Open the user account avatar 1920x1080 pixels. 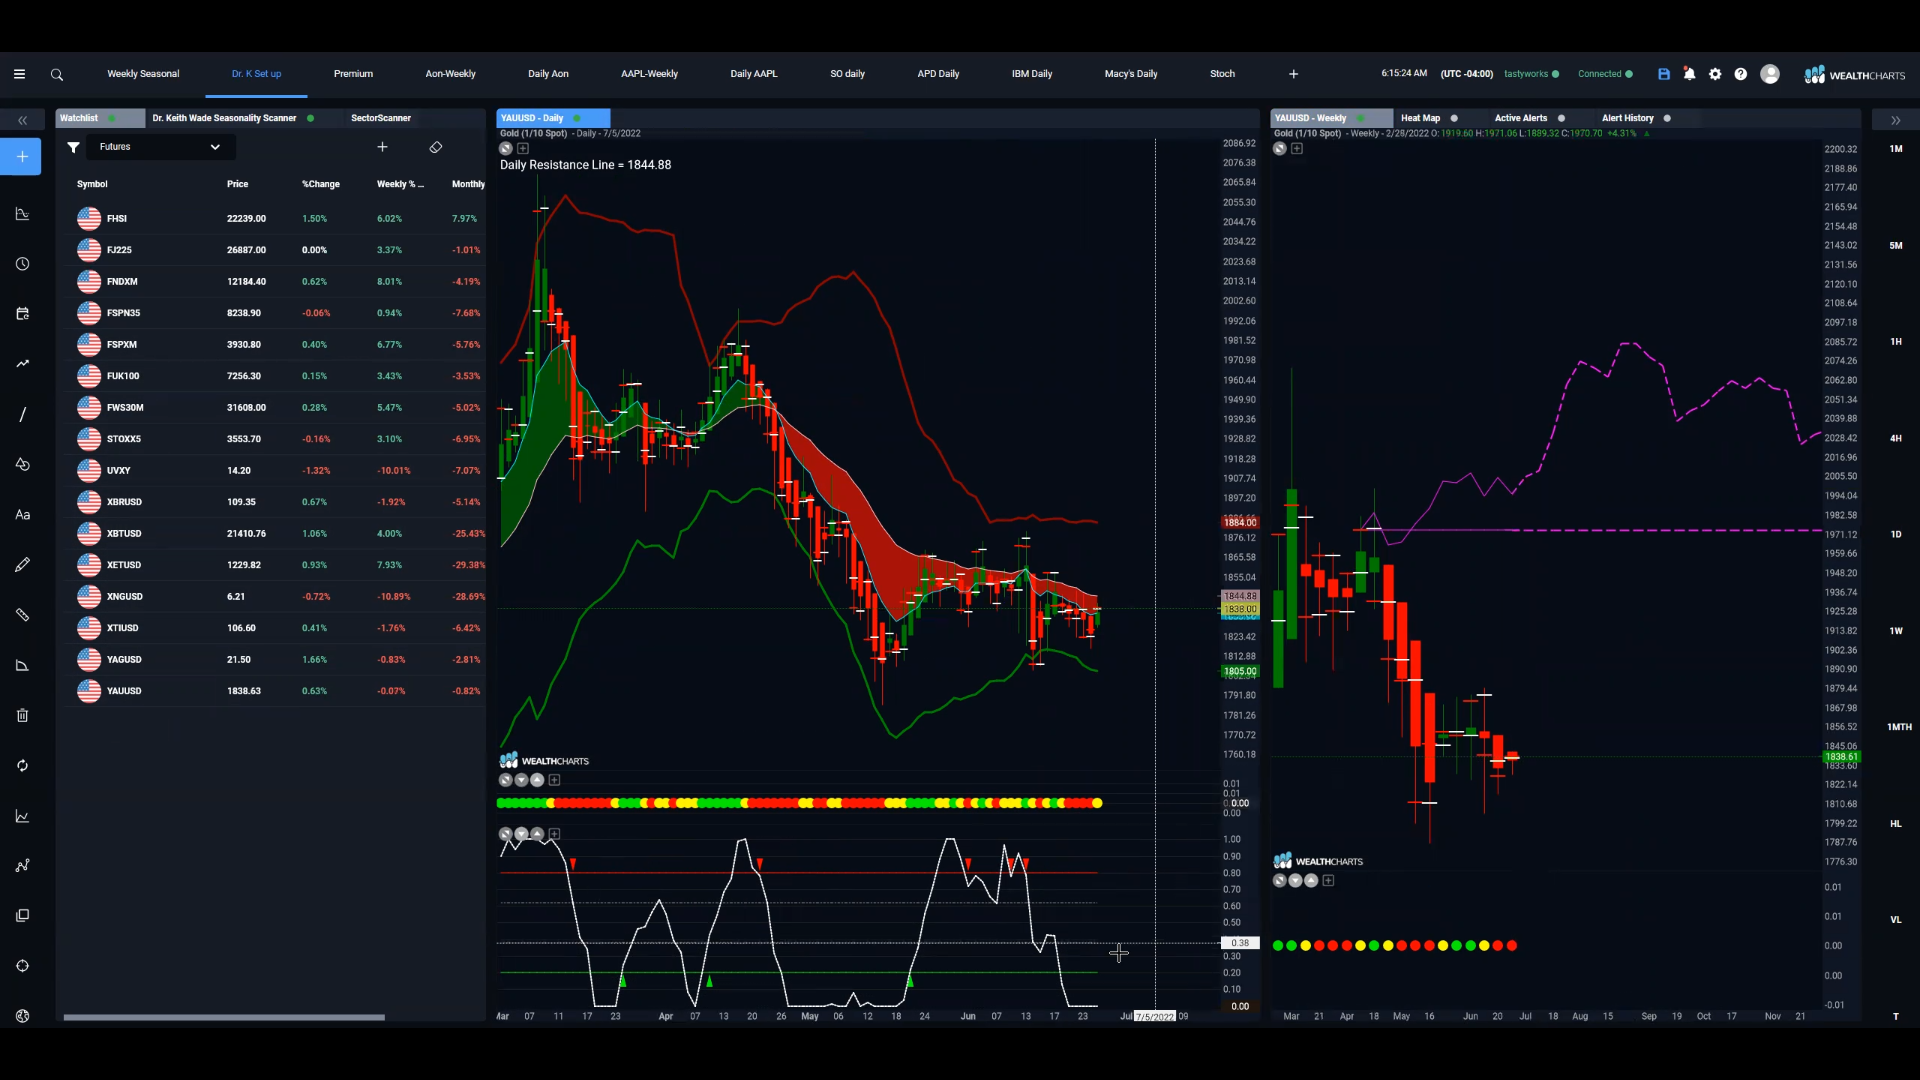1770,74
